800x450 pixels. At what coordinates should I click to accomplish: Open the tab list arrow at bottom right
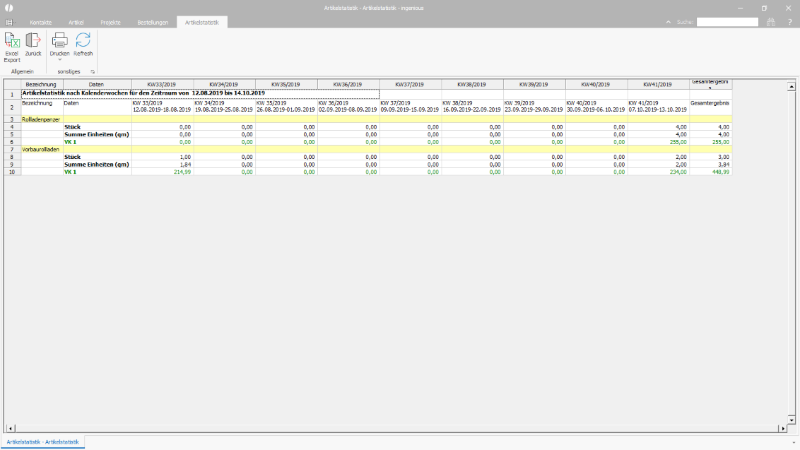tap(793, 442)
